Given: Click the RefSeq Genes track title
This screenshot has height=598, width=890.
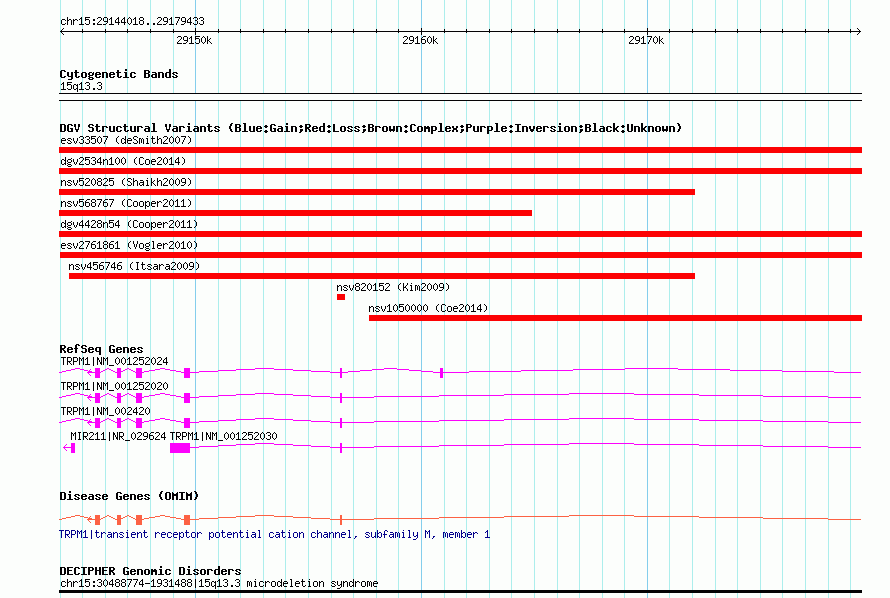Looking at the screenshot, I should click(101, 349).
